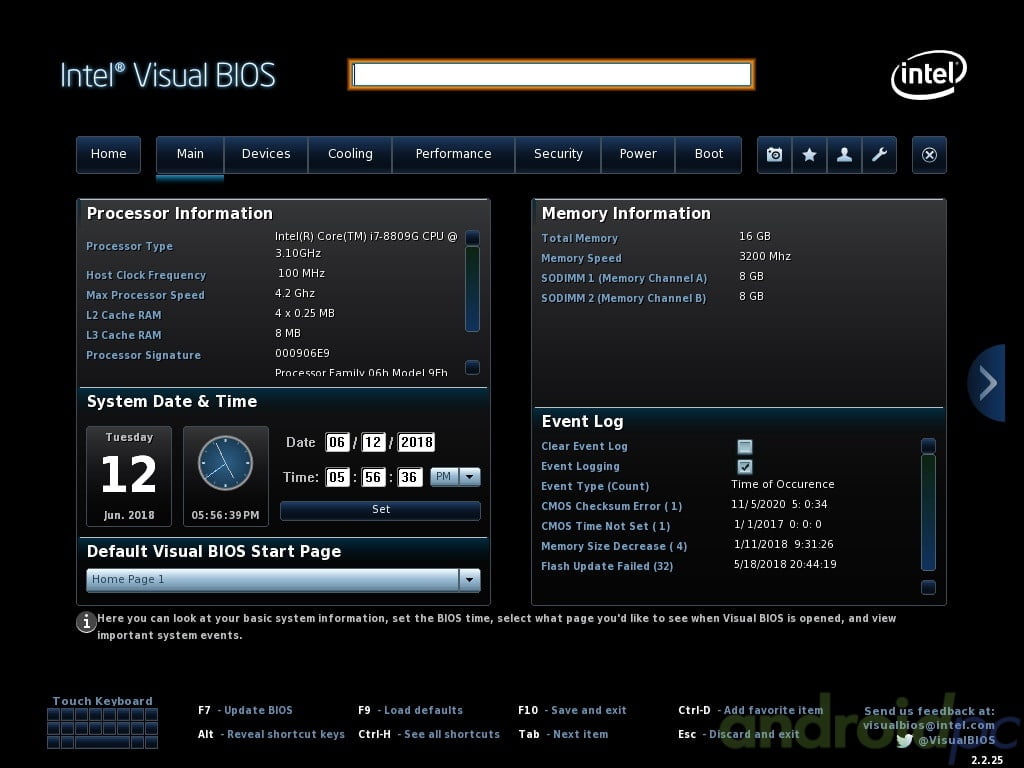The width and height of the screenshot is (1024, 768).
Task: Go to next page using right chevron
Action: 988,383
